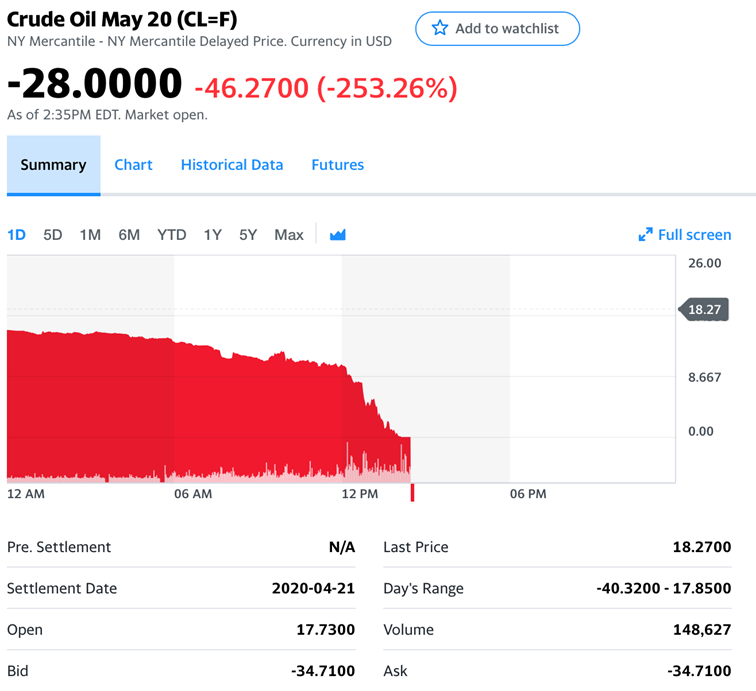The image size is (756, 691).
Task: Click the full screen expand arrows icon
Action: pyautogui.click(x=645, y=235)
